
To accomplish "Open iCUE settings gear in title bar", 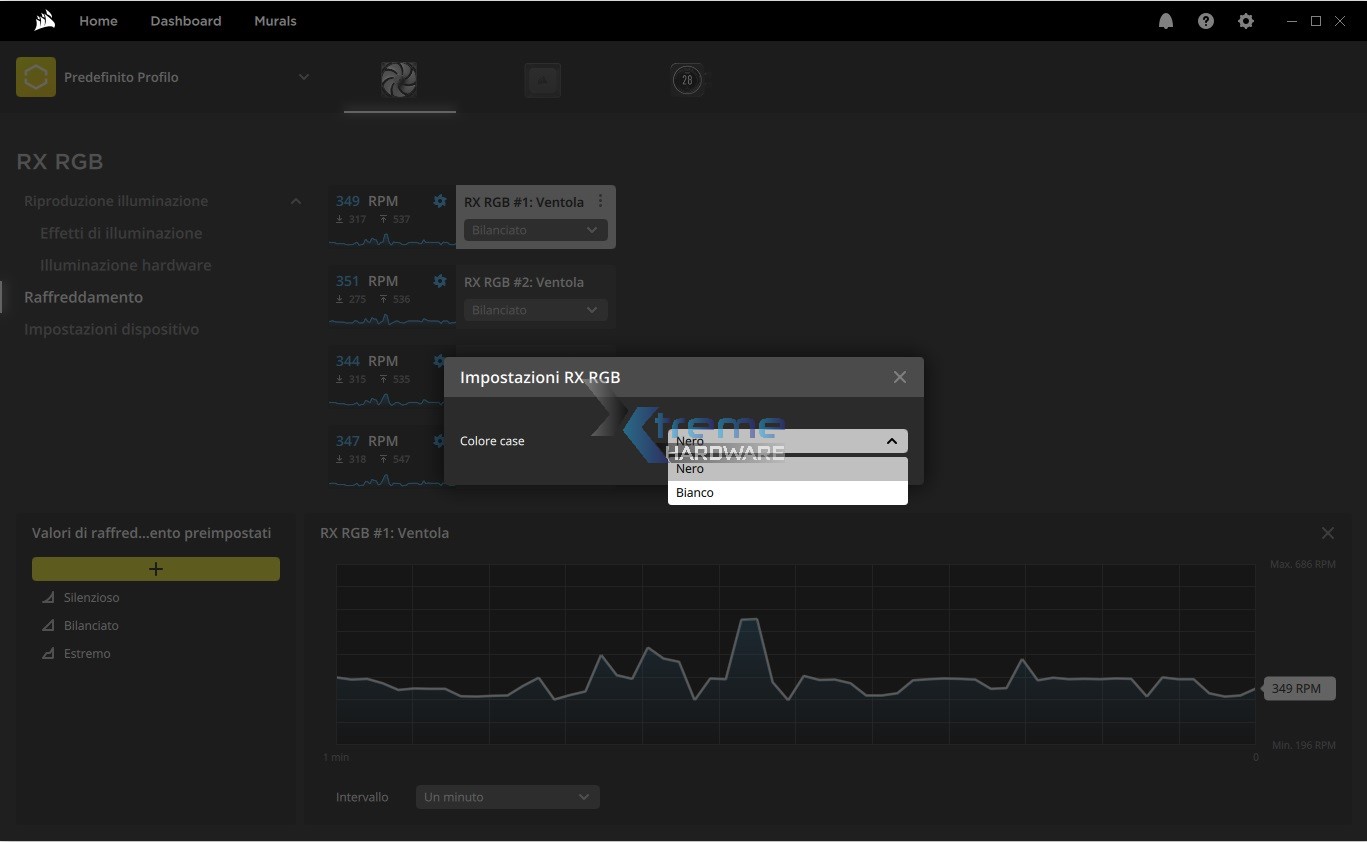I will [1245, 21].
